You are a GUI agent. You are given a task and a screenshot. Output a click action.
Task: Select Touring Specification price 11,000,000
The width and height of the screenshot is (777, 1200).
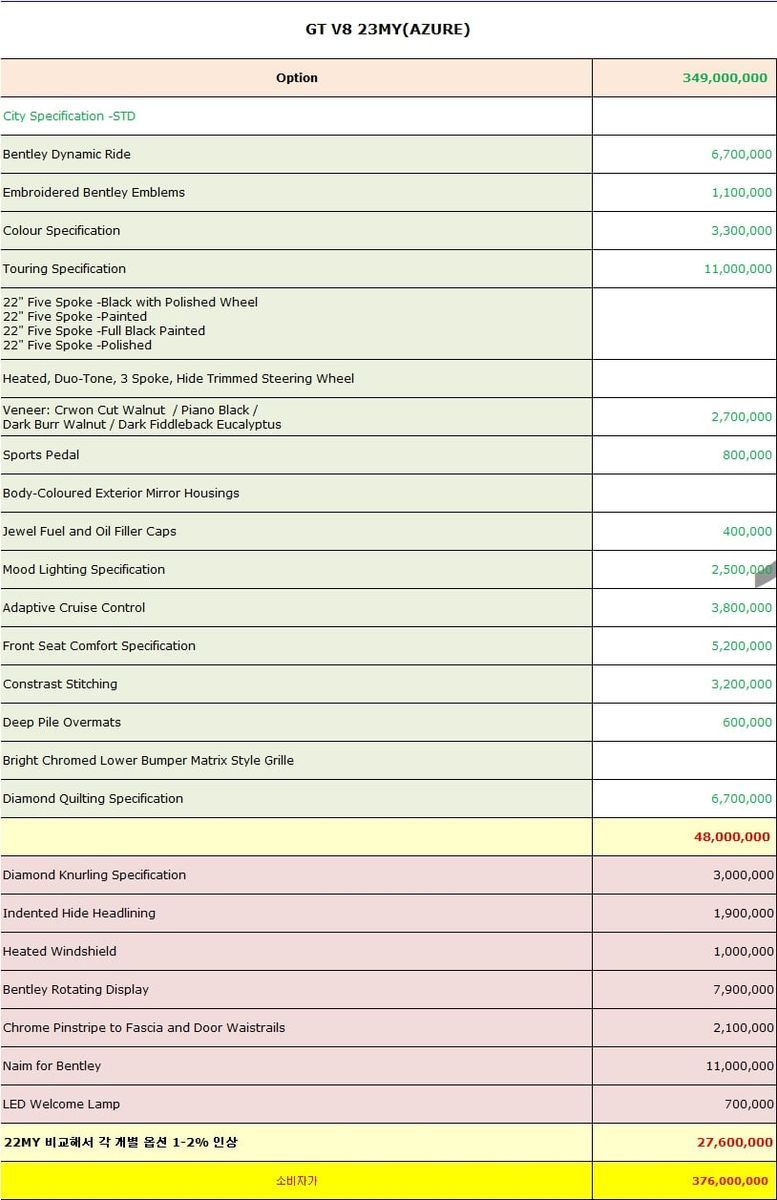[x=738, y=269]
